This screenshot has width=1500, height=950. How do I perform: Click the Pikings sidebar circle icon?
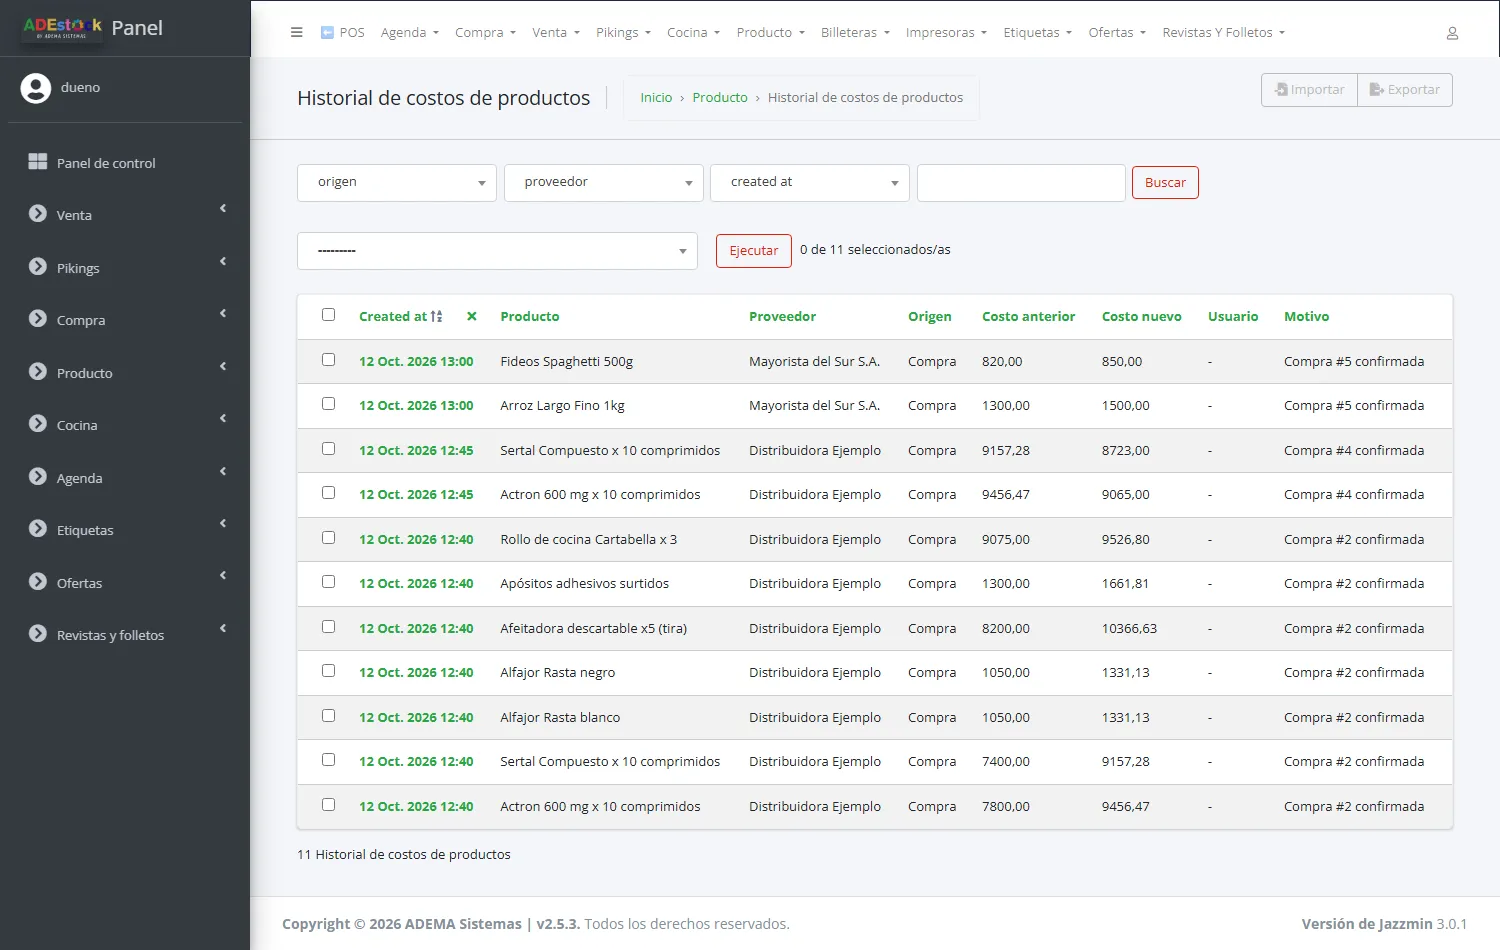38,267
